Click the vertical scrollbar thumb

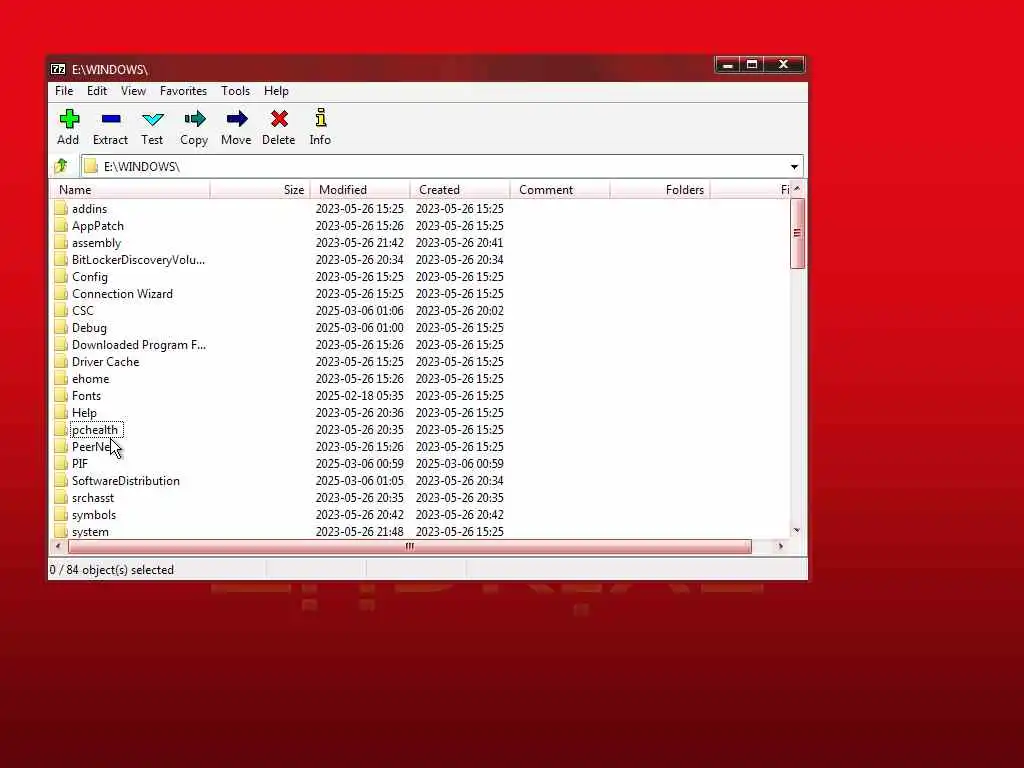[x=797, y=232]
